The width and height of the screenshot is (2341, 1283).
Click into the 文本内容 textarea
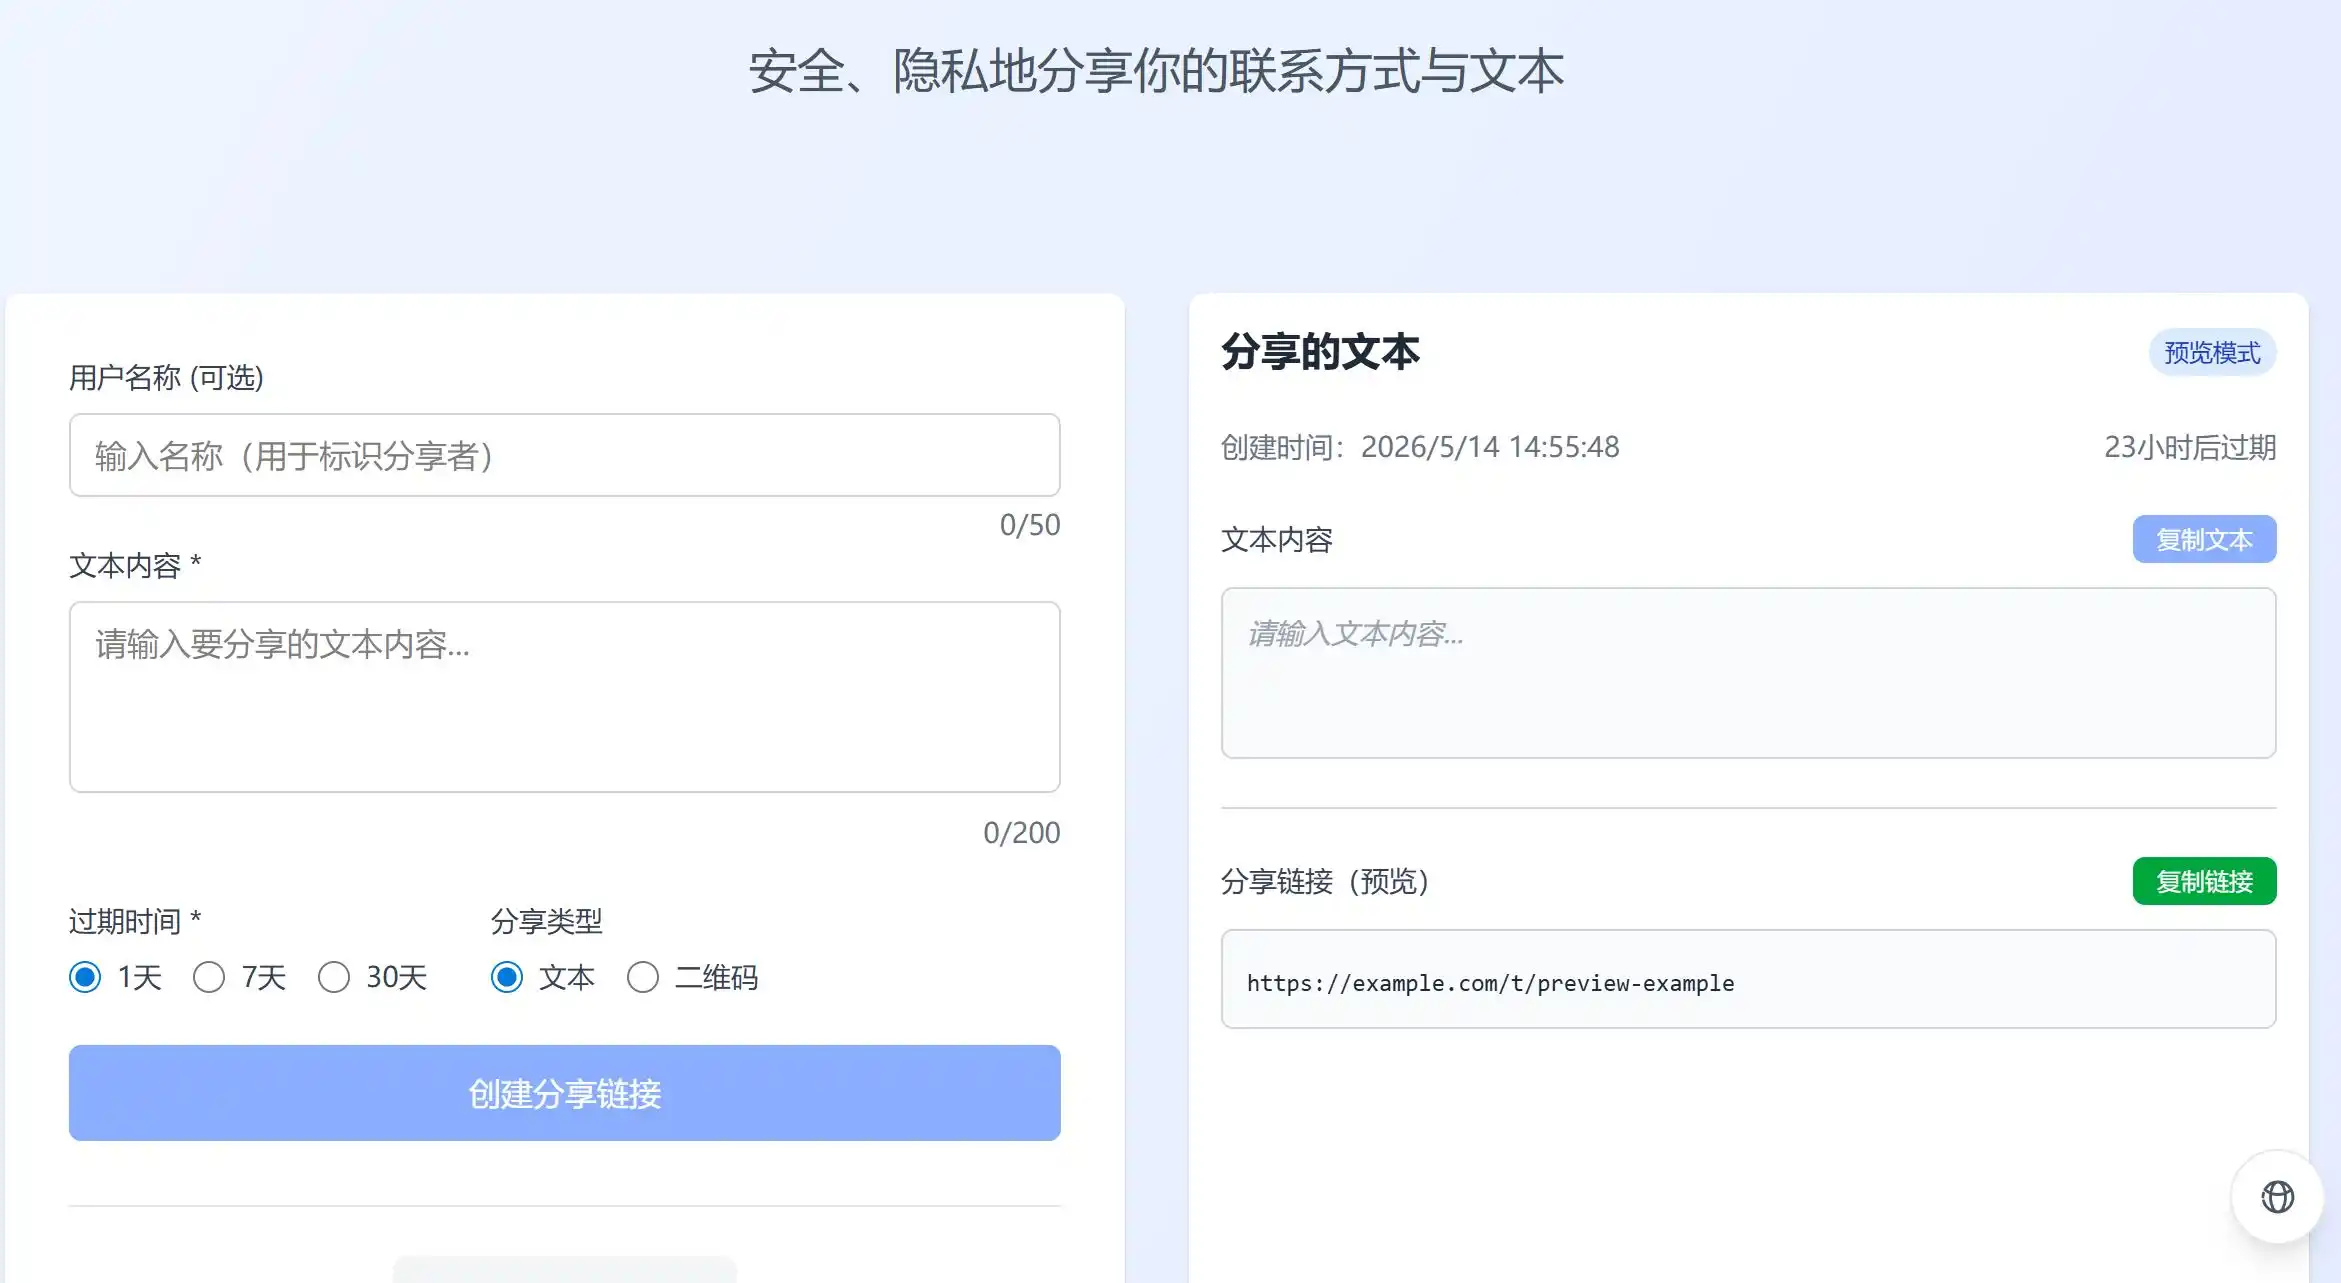tap(564, 697)
